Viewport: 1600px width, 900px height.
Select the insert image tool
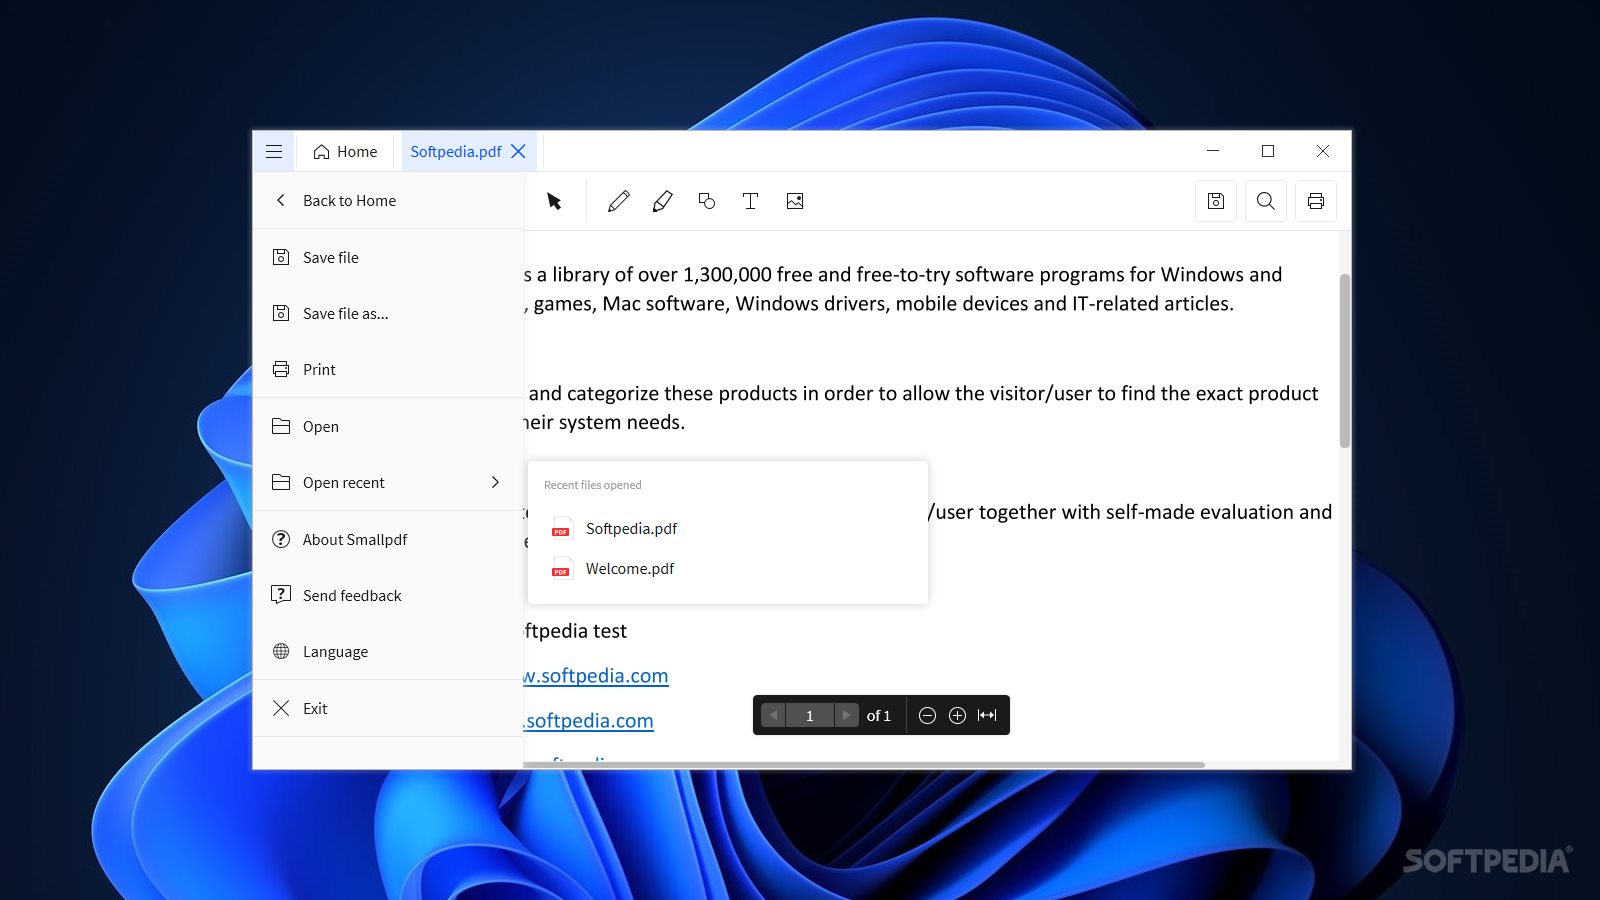795,201
